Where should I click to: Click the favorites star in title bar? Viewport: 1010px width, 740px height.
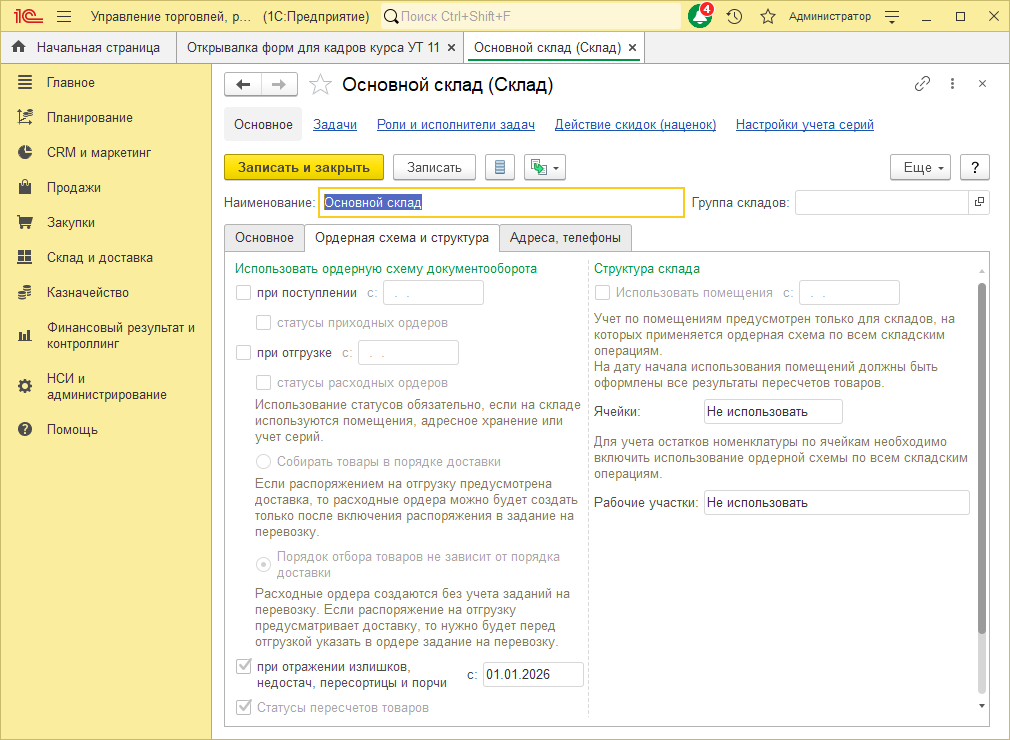click(x=767, y=17)
